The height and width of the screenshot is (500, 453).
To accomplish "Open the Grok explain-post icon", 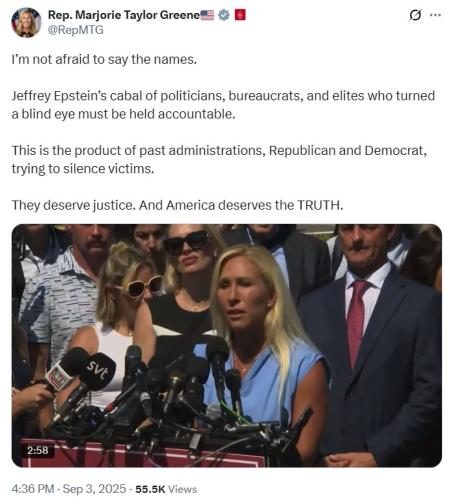I will pyautogui.click(x=415, y=15).
